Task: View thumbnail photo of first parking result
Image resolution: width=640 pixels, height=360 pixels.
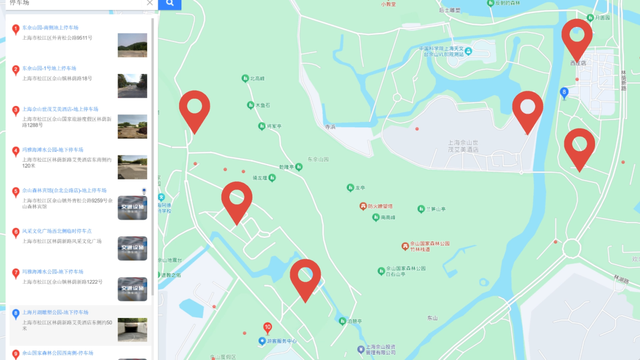Action: tap(132, 45)
